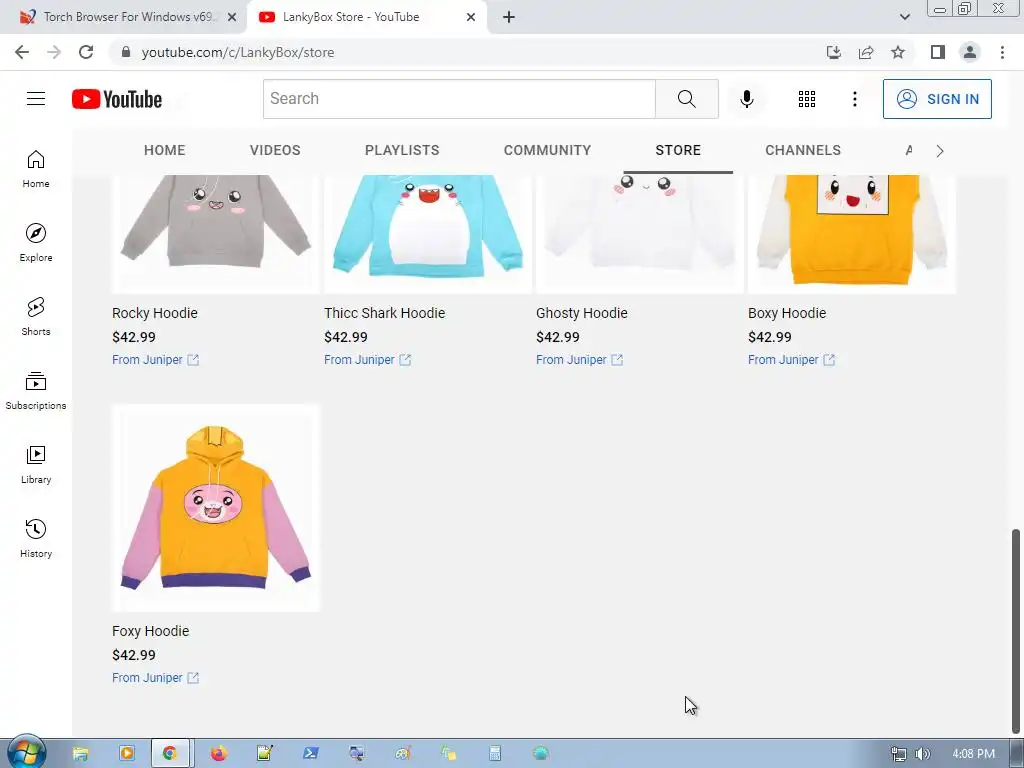Click the grey Rocky Hoodie image
Viewport: 1024px width, 768px height.
tap(216, 234)
